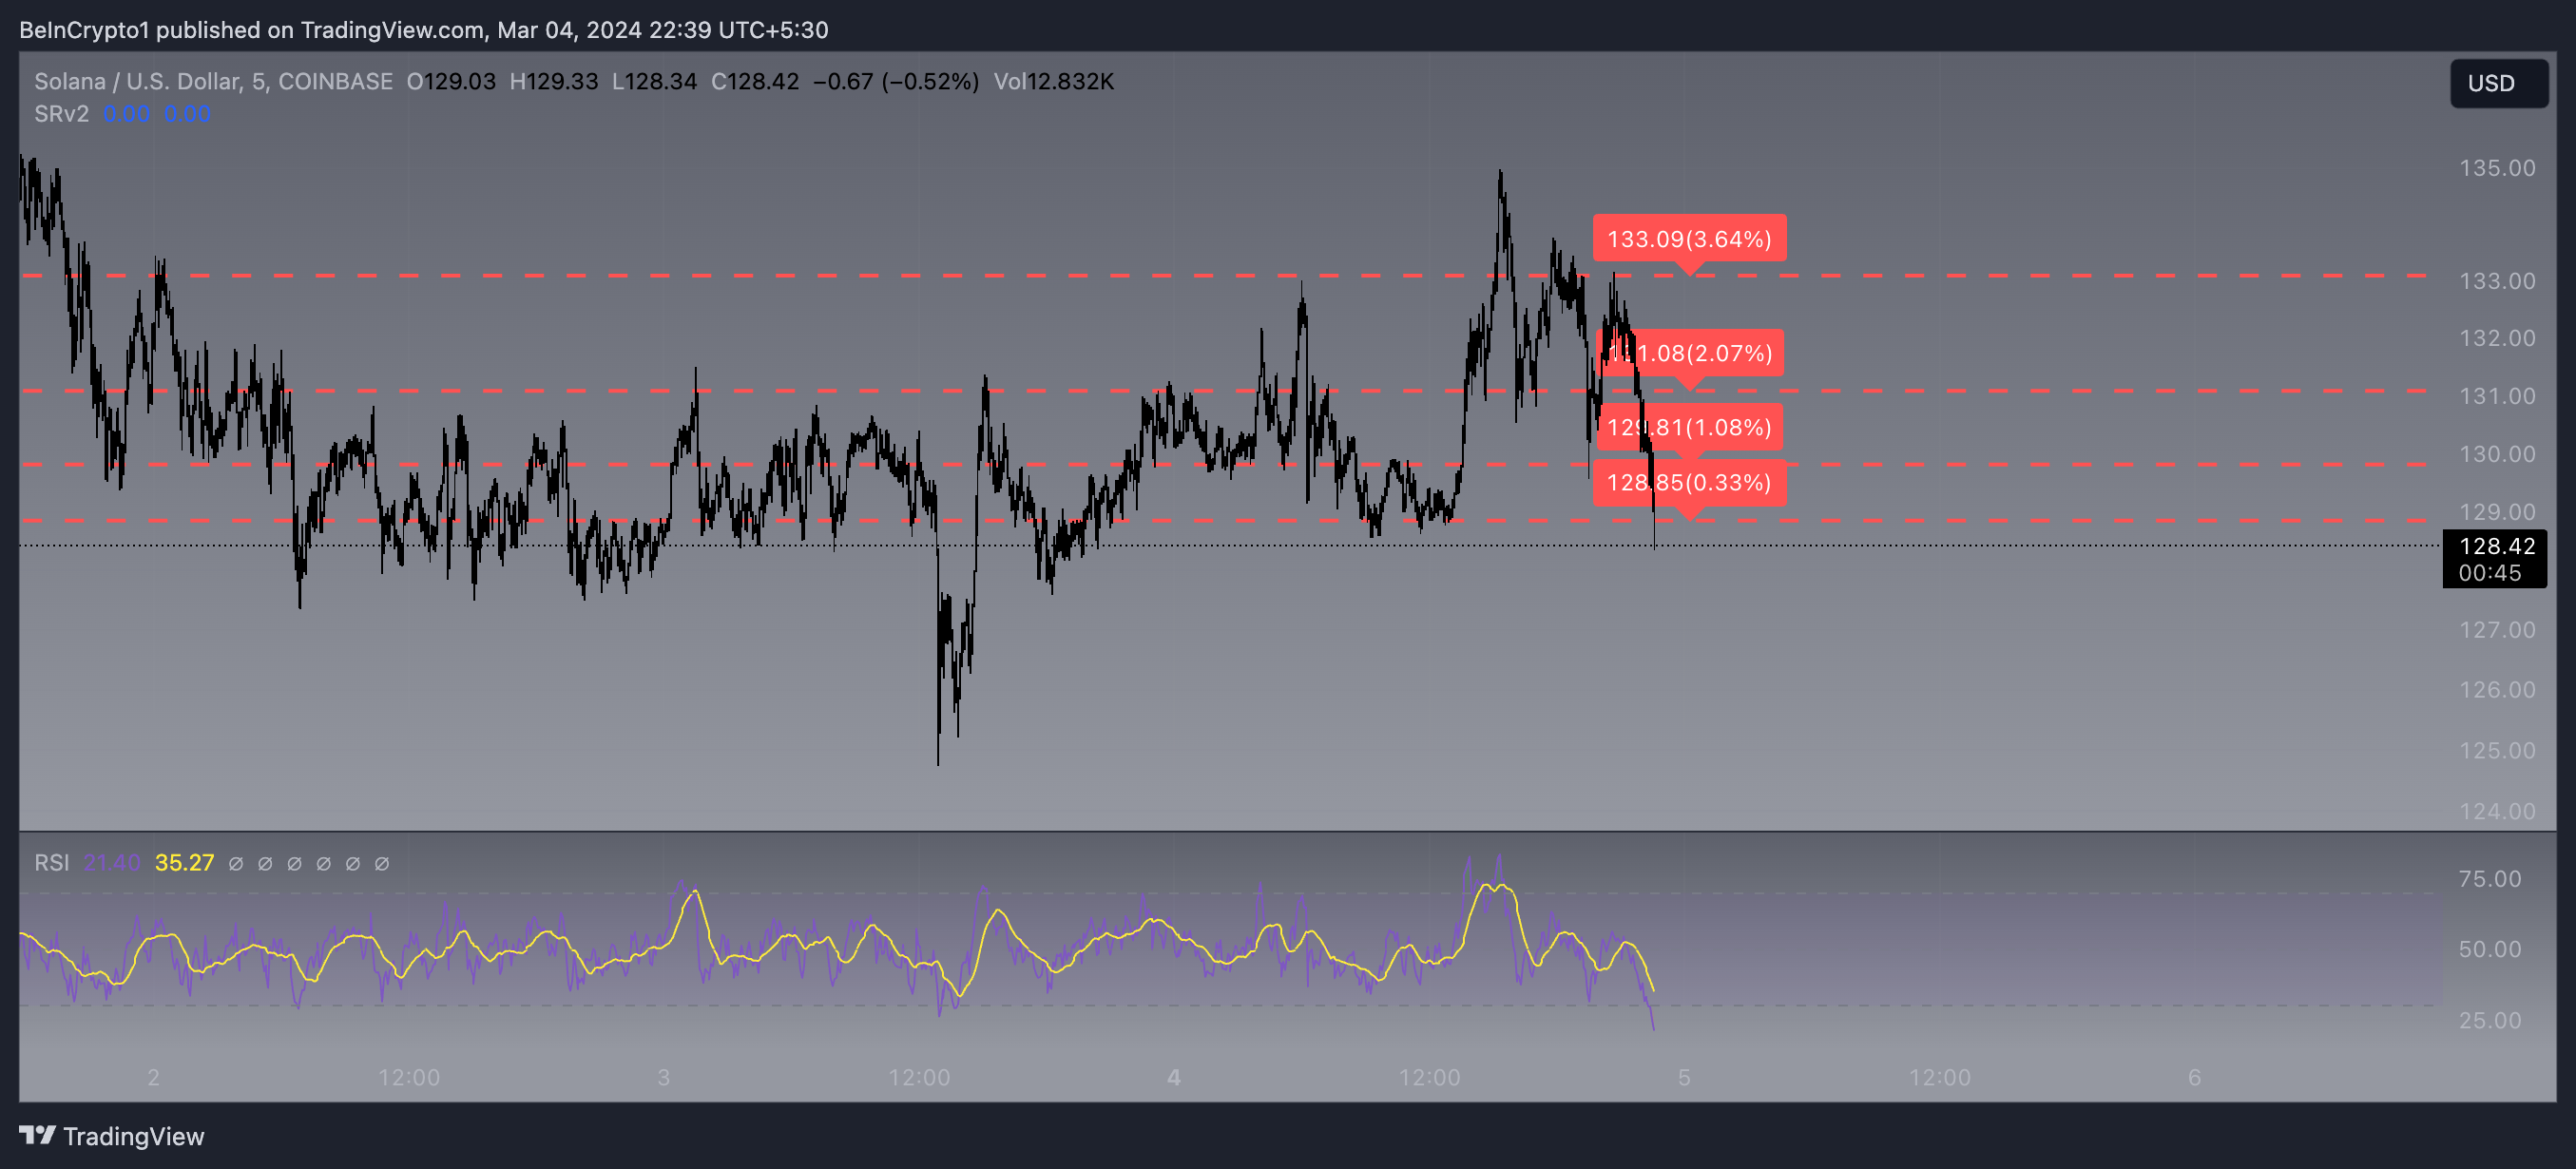Click the Vol 12.832K volume readout

1053,82
